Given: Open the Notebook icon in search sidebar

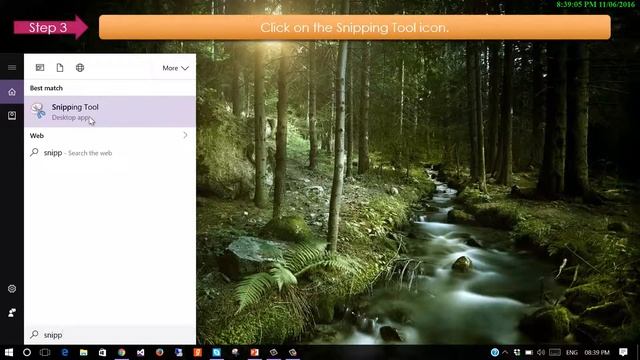Looking at the screenshot, I should [x=12, y=116].
